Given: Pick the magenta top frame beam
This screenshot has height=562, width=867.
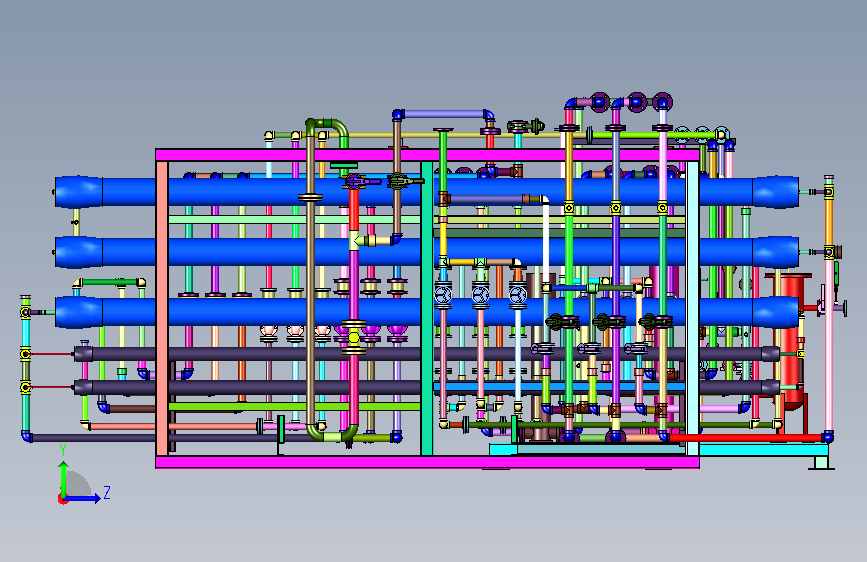Looking at the screenshot, I should click(x=427, y=155).
